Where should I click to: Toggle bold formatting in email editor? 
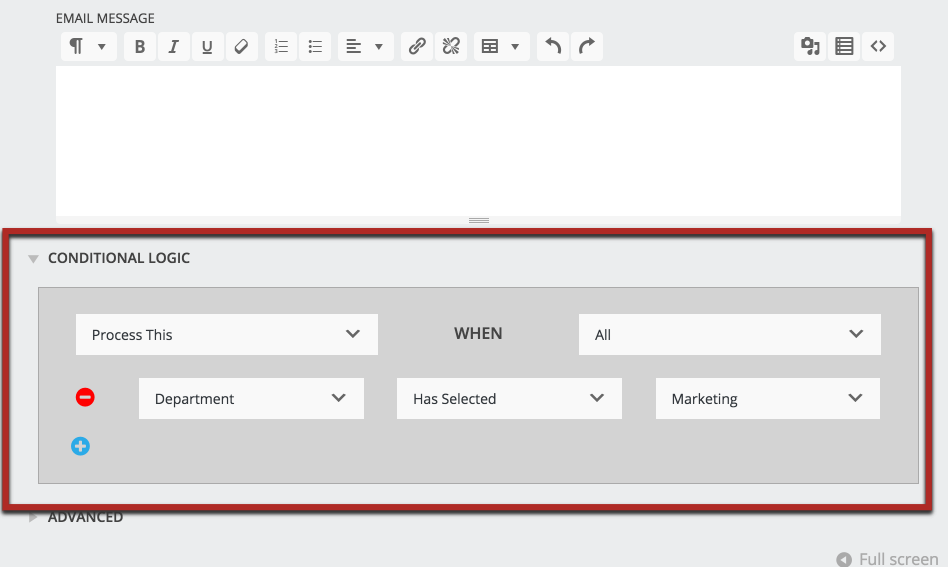(x=140, y=46)
